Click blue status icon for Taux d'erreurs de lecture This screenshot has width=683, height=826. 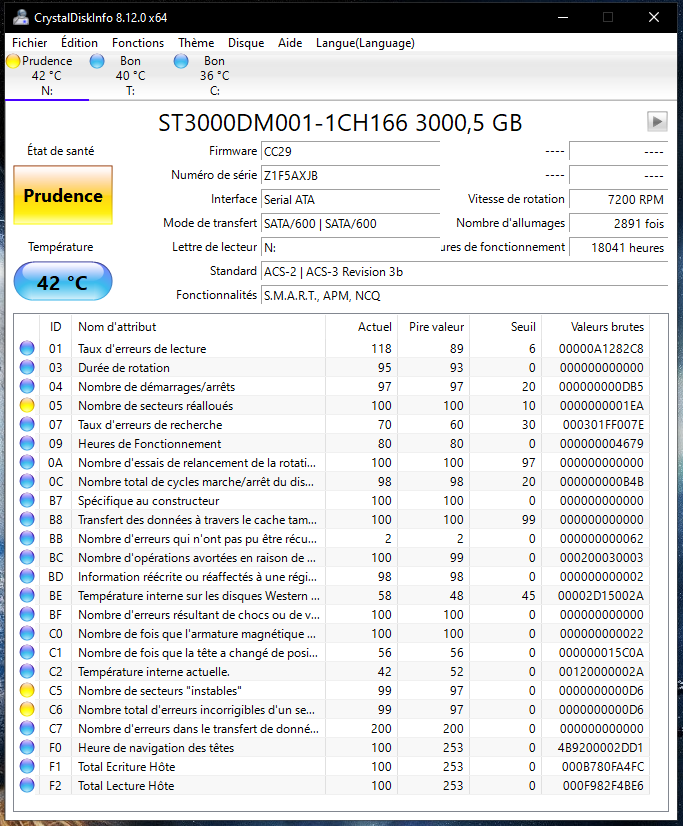tap(27, 349)
